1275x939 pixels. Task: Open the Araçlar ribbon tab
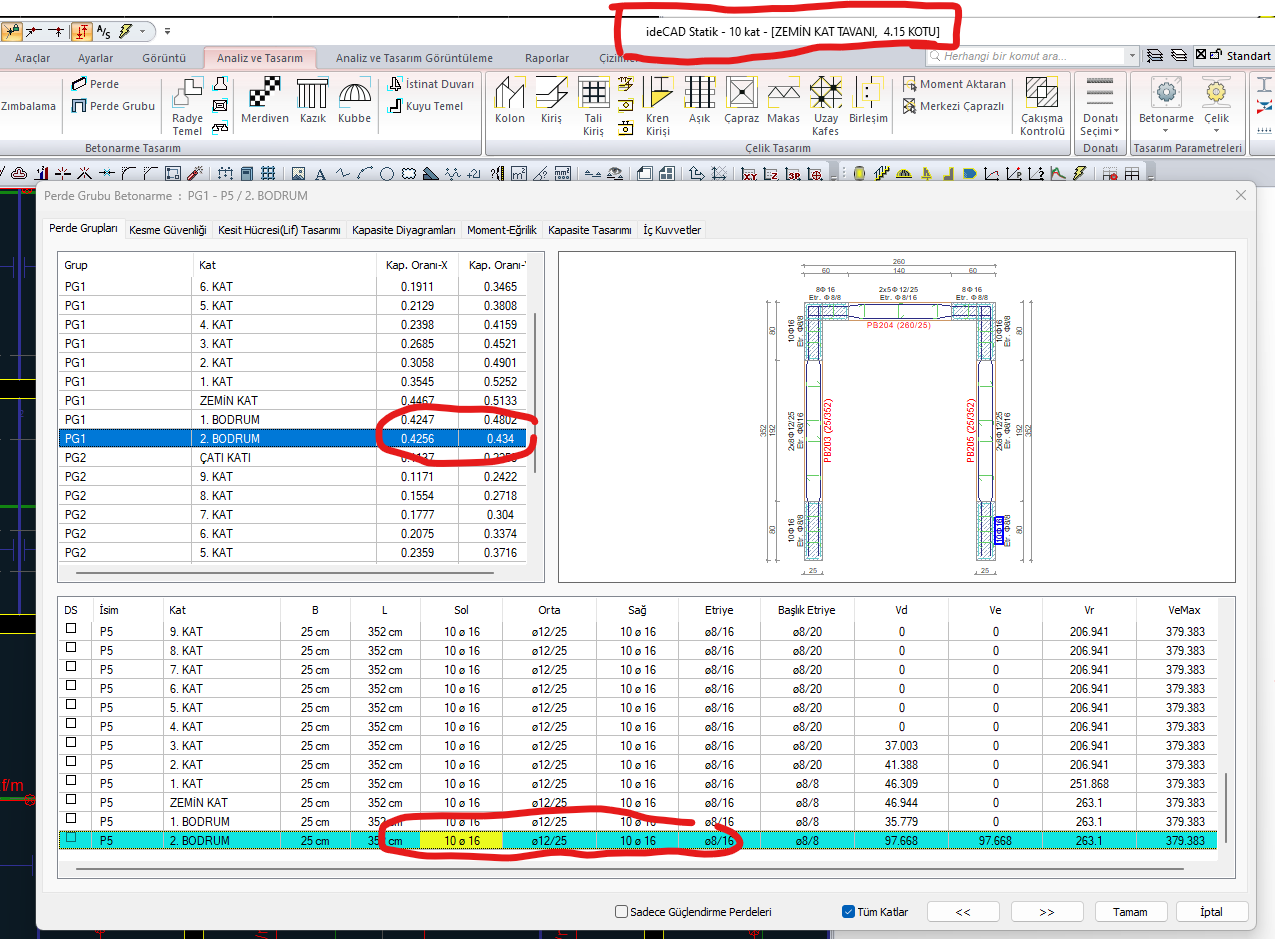point(32,58)
